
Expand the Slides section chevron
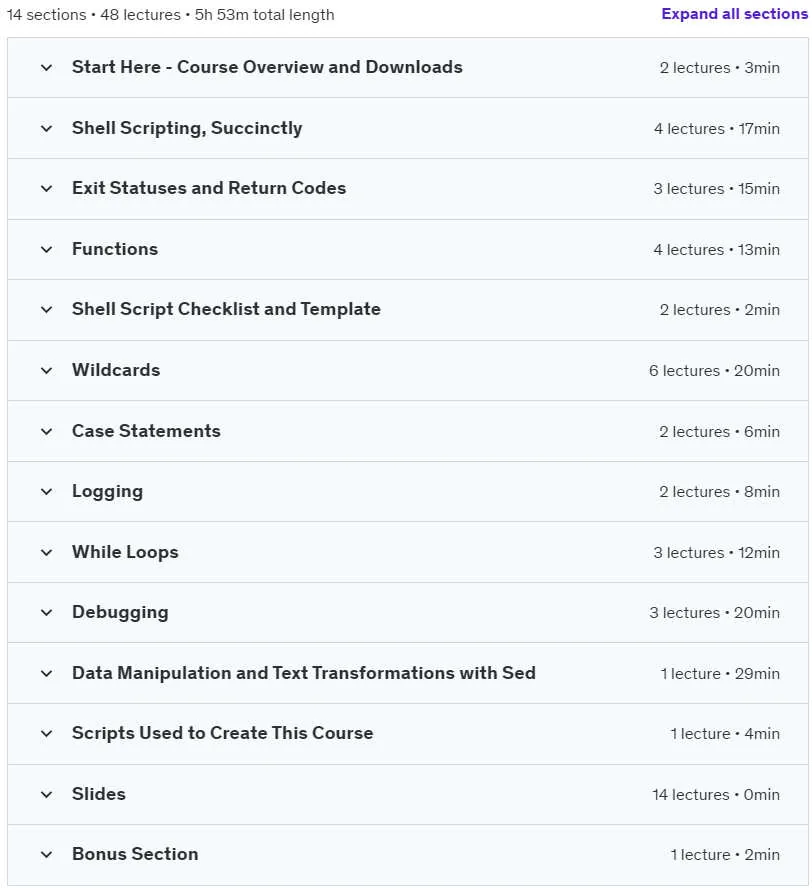pos(46,794)
